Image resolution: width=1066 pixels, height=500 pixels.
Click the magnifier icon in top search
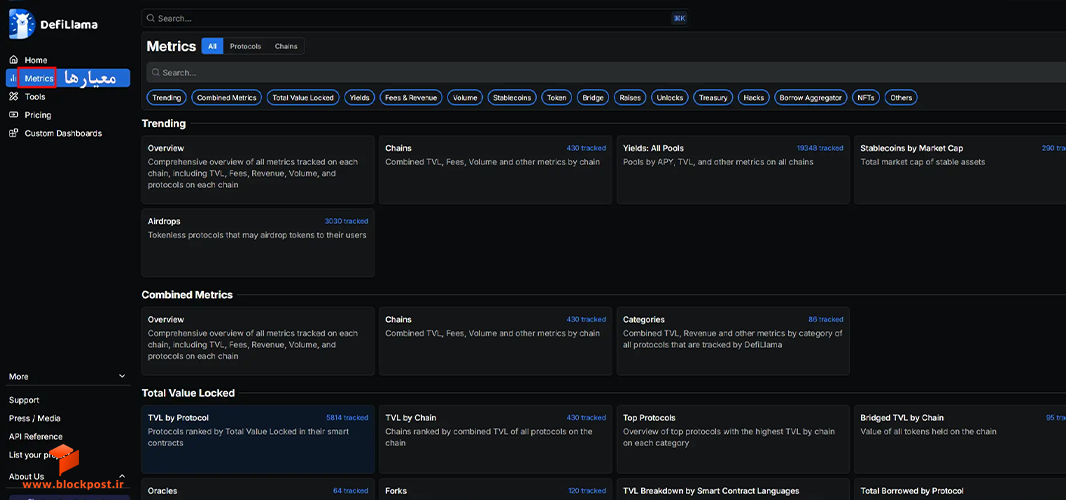(x=150, y=18)
